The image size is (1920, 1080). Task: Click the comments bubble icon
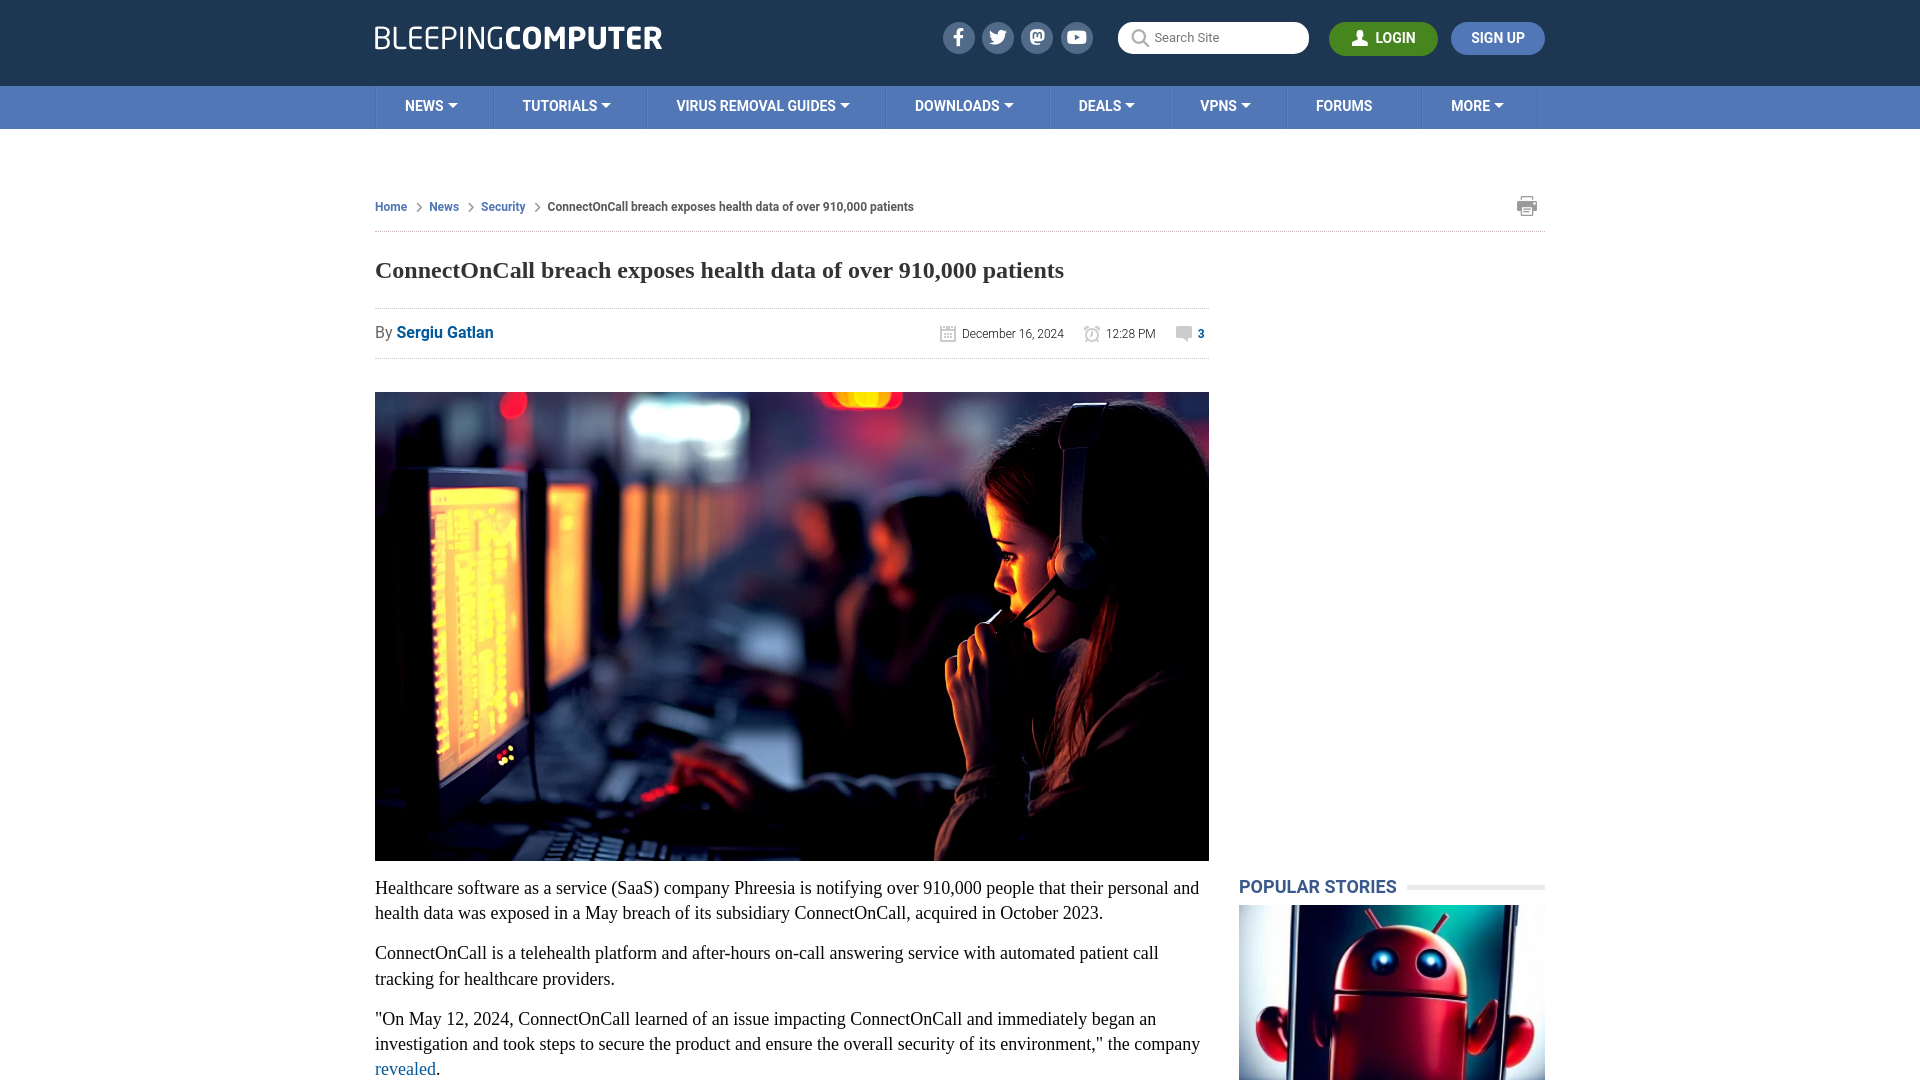coord(1184,334)
